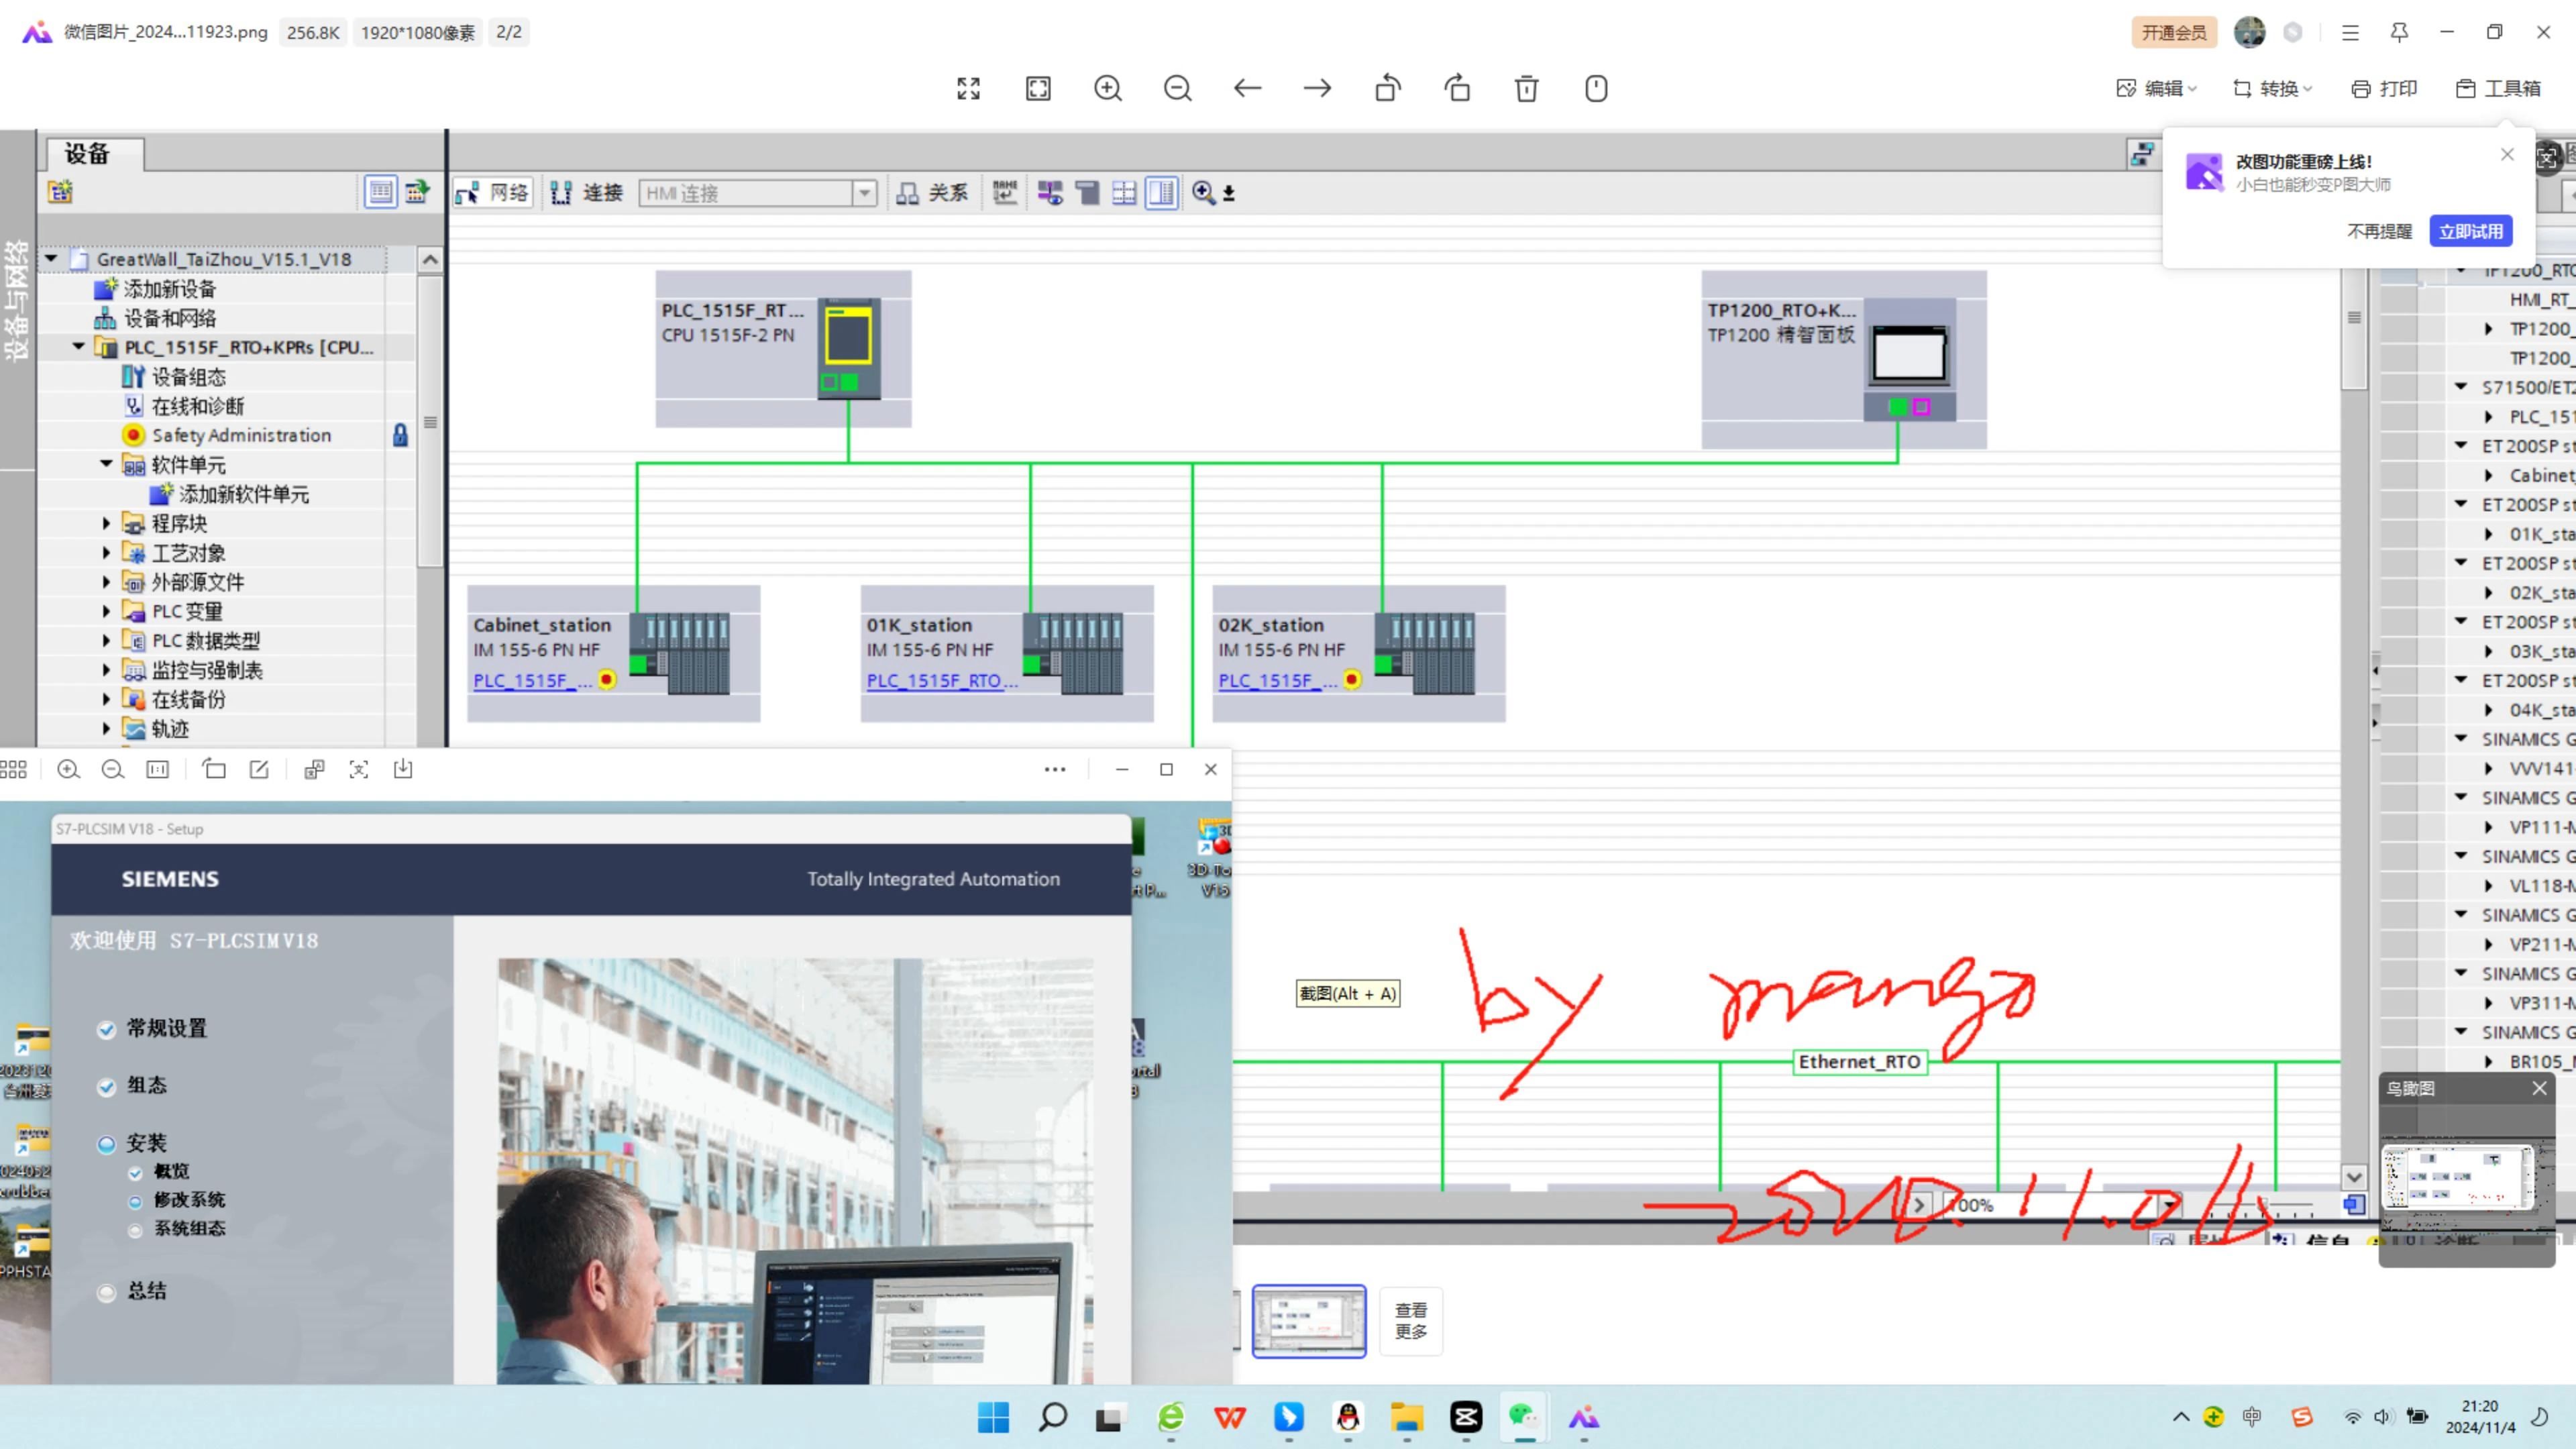Open the grid view icon in lower viewer
The height and width of the screenshot is (1449, 2576).
tap(13, 769)
